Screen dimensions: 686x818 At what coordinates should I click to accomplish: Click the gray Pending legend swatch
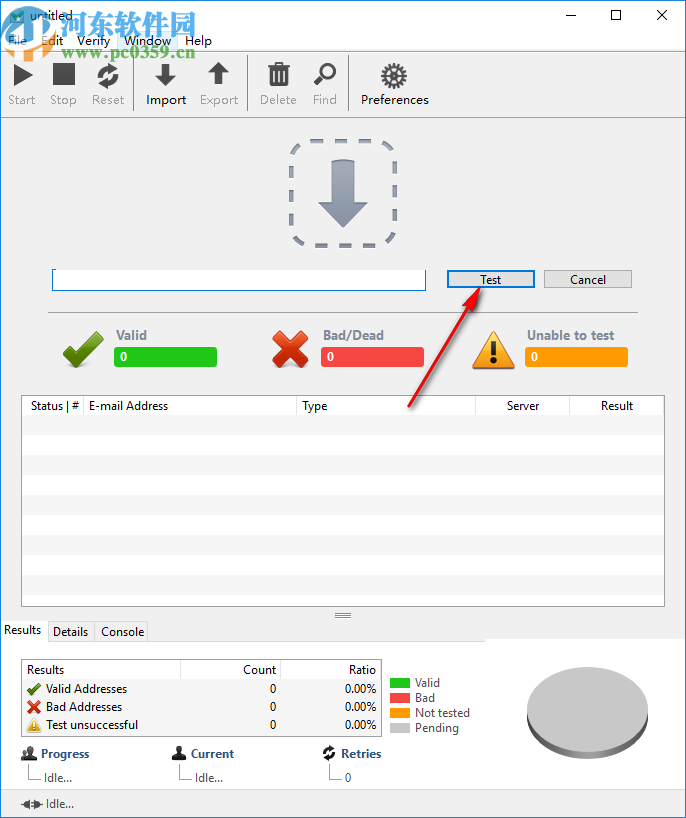[x=400, y=728]
